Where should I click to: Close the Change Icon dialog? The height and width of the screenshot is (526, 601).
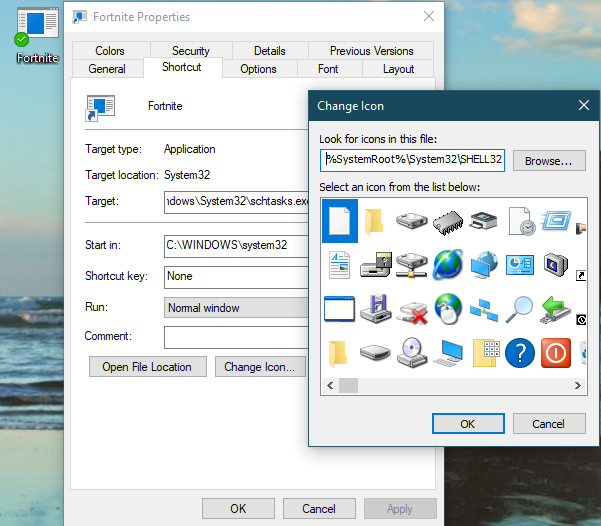pyautogui.click(x=584, y=105)
